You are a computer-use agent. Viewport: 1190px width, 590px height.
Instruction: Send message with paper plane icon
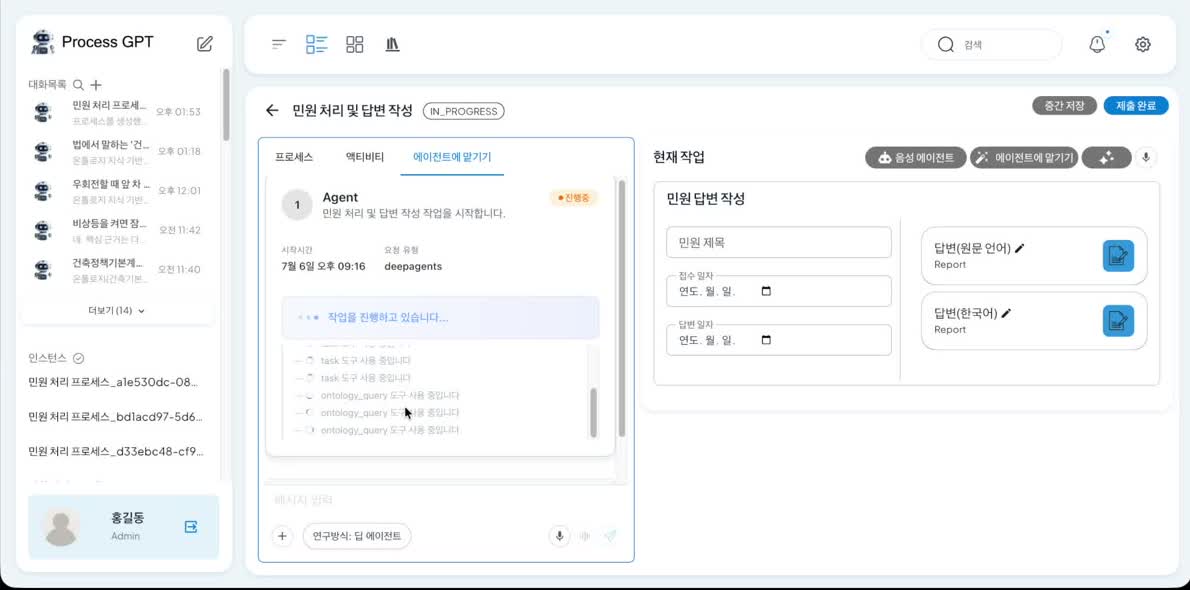(609, 536)
